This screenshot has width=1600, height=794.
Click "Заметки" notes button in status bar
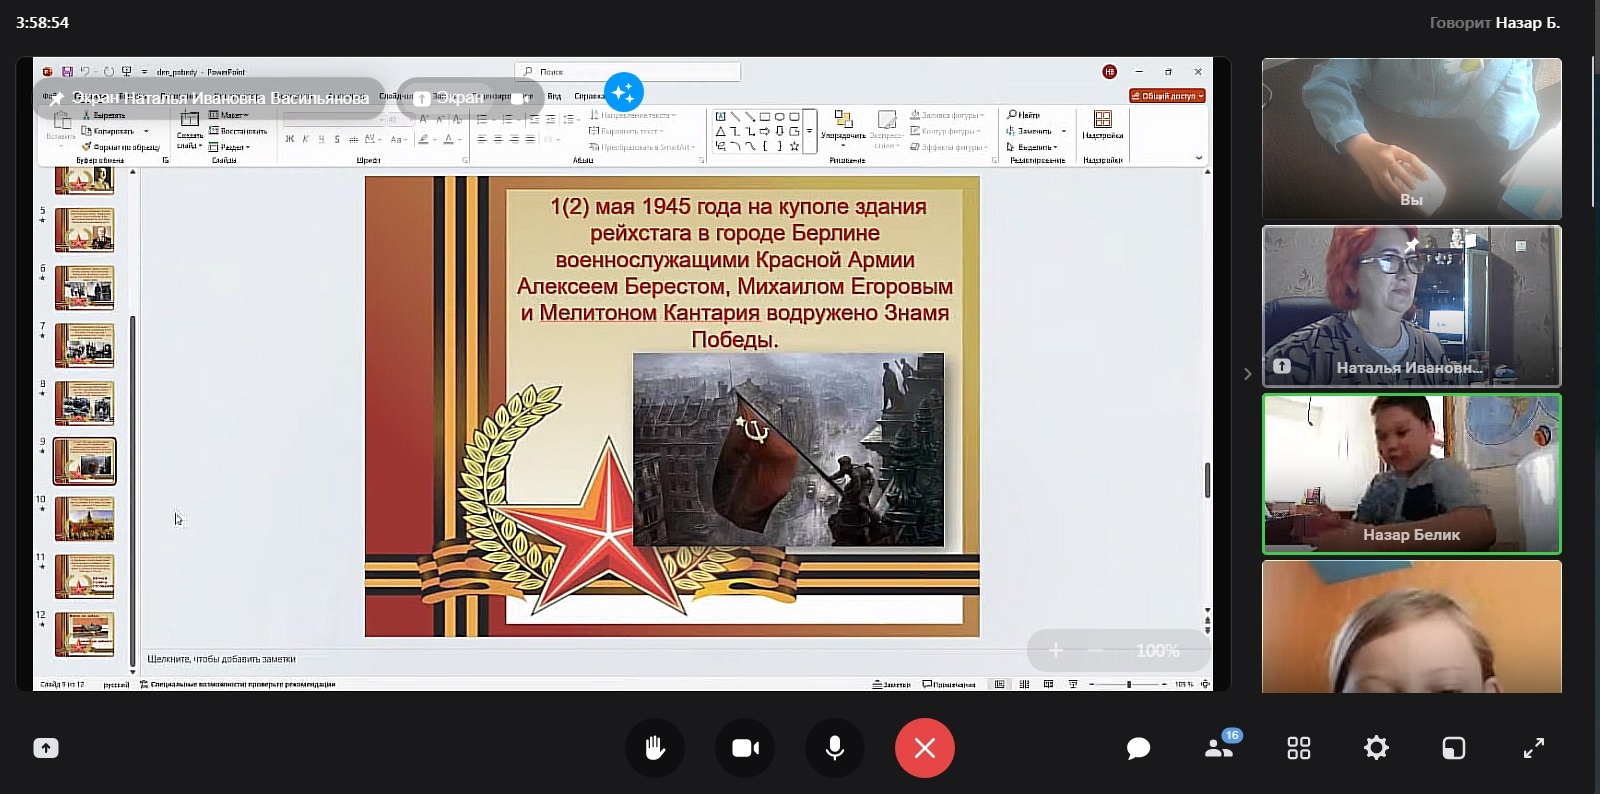pyautogui.click(x=891, y=684)
